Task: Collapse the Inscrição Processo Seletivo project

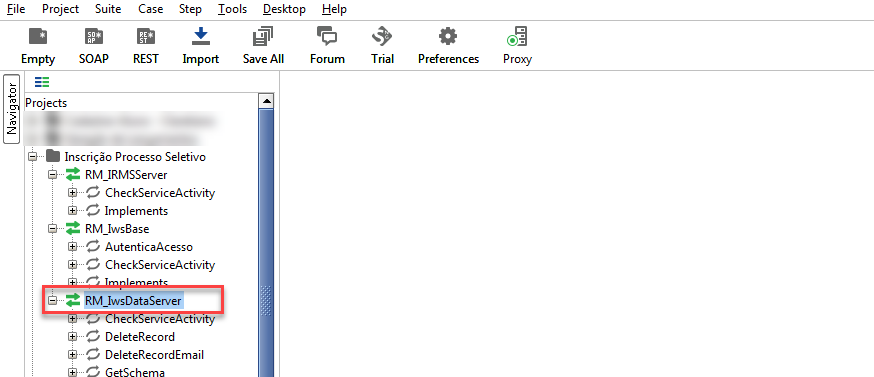Action: tap(32, 157)
